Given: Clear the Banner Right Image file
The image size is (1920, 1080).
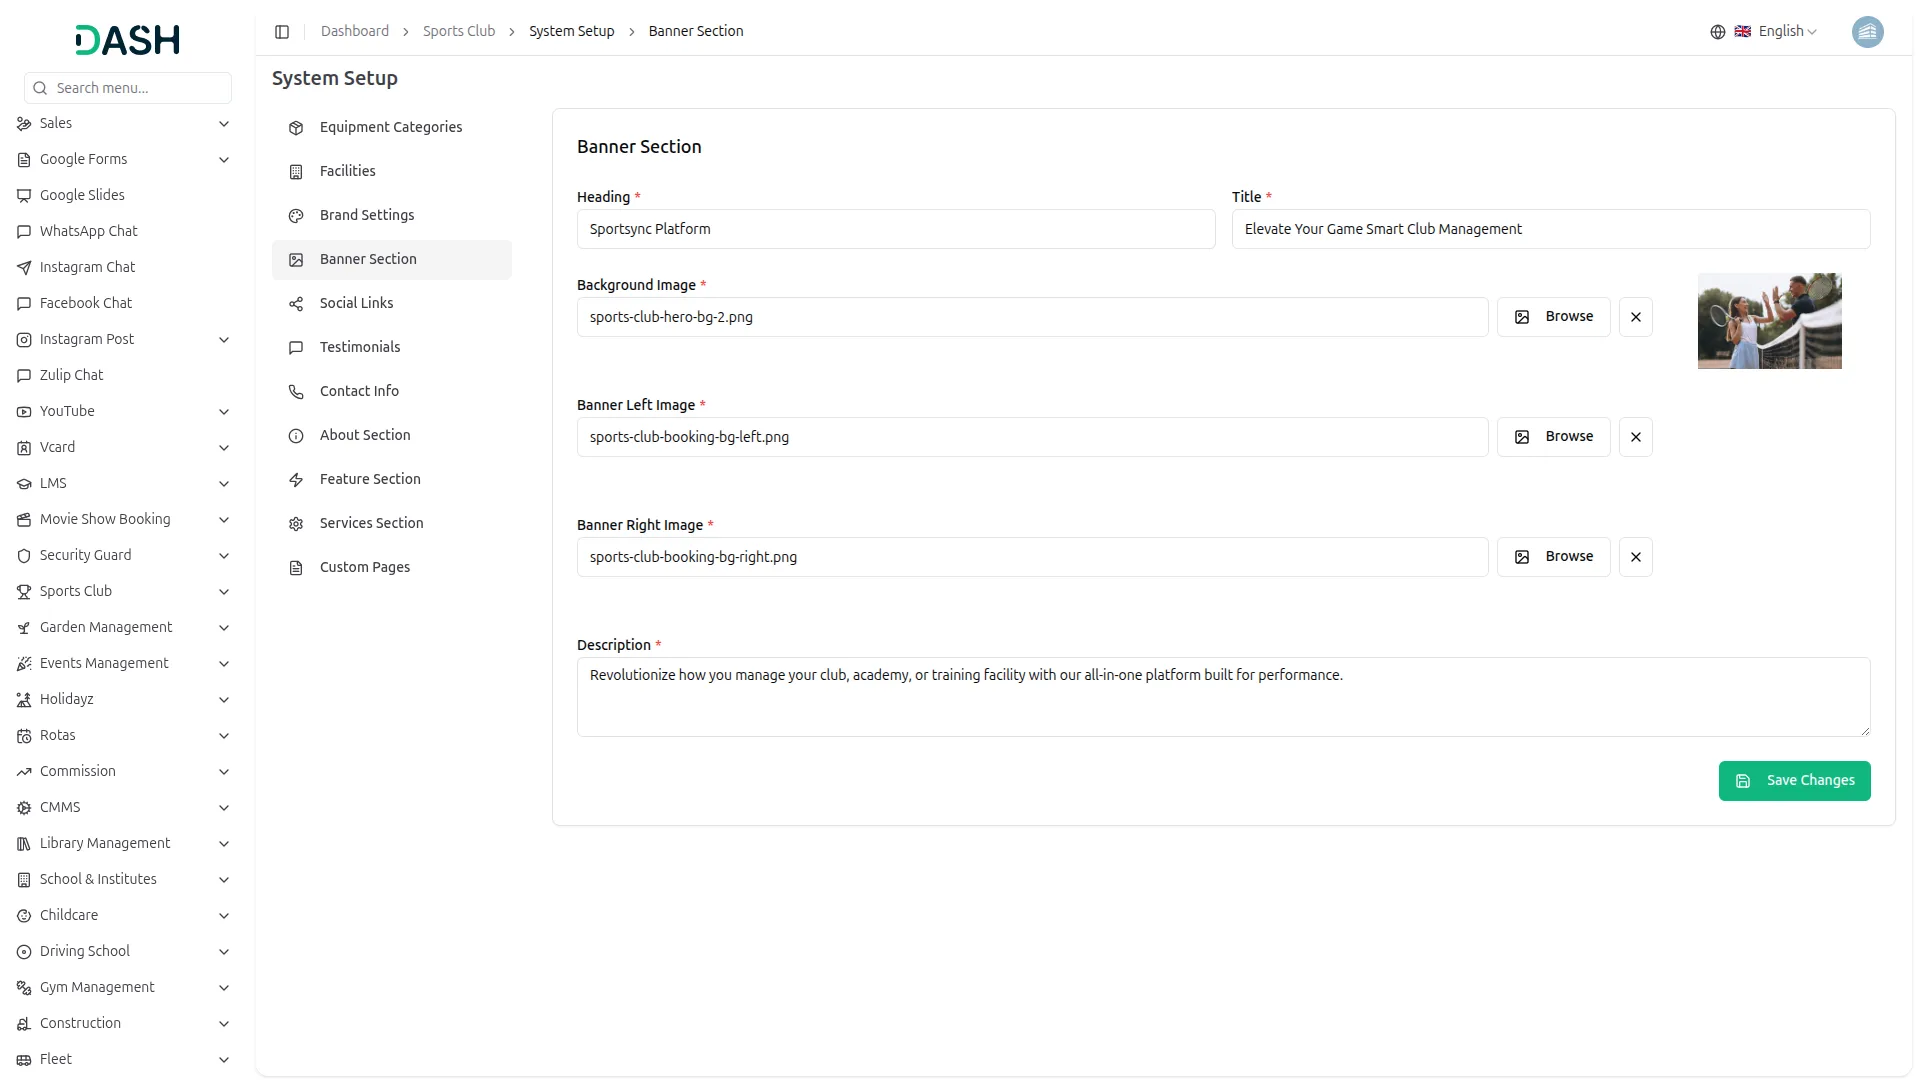Looking at the screenshot, I should click(1635, 557).
